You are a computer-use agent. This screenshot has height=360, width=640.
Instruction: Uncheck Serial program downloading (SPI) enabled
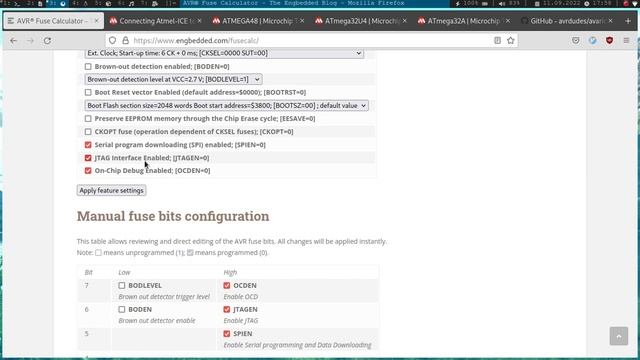(x=88, y=145)
